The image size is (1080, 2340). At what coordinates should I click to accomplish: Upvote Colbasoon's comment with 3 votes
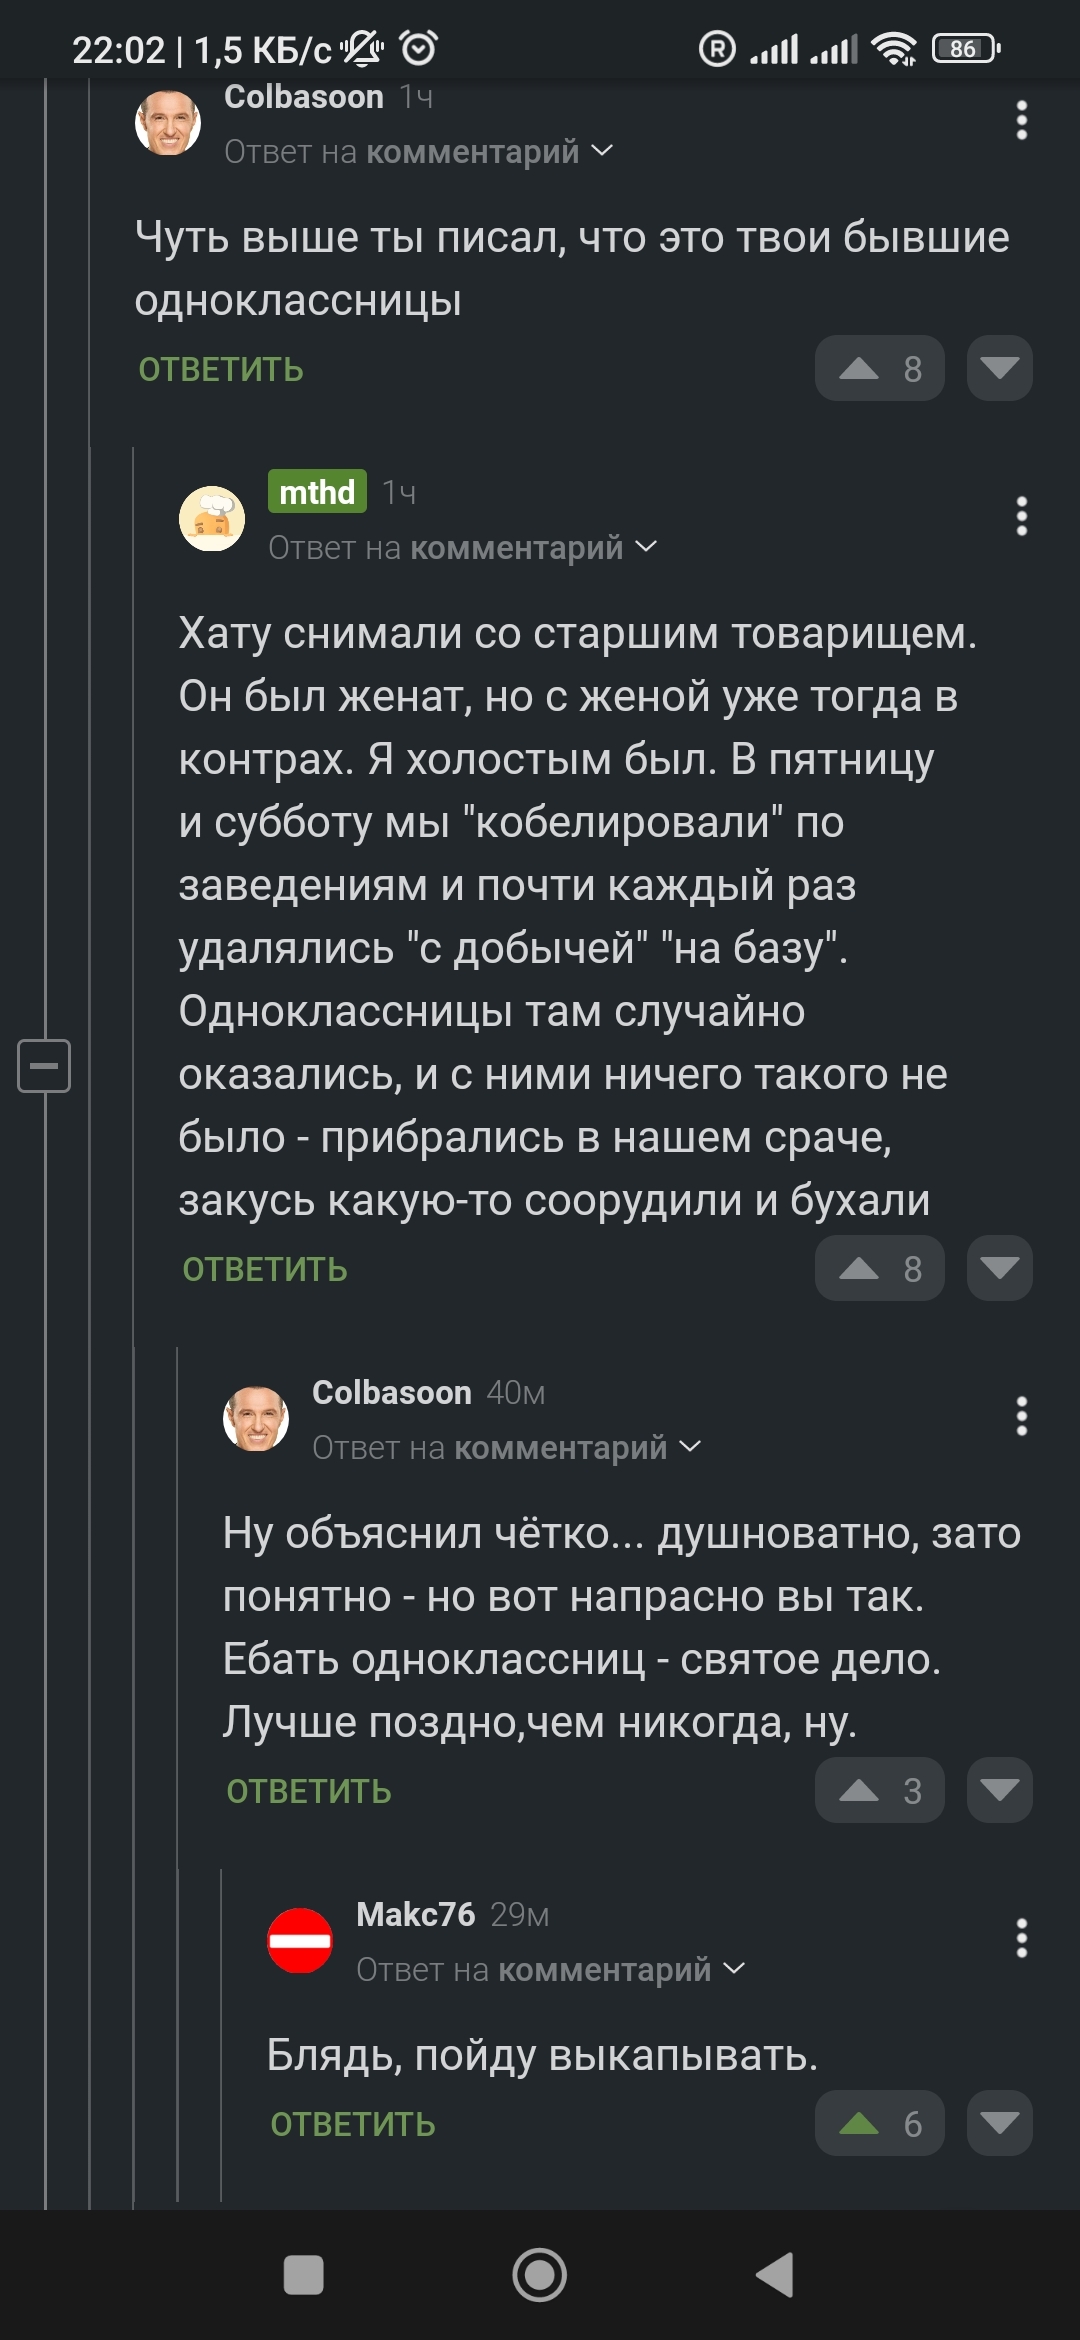pos(859,1790)
